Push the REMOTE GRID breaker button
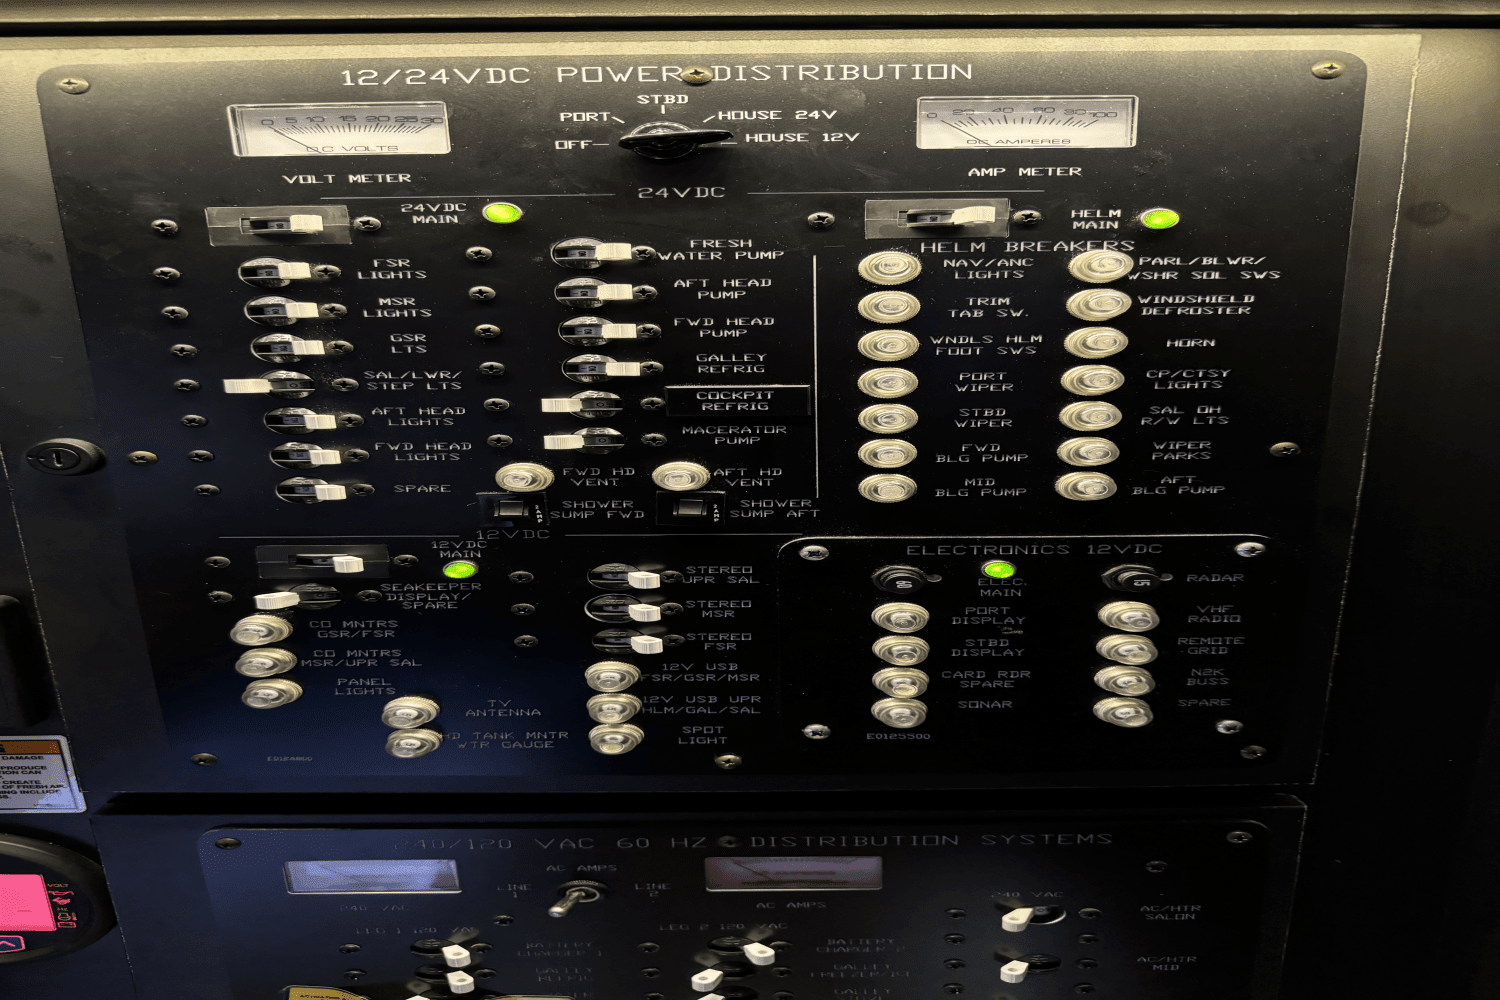The width and height of the screenshot is (1500, 1000). (x=1126, y=648)
